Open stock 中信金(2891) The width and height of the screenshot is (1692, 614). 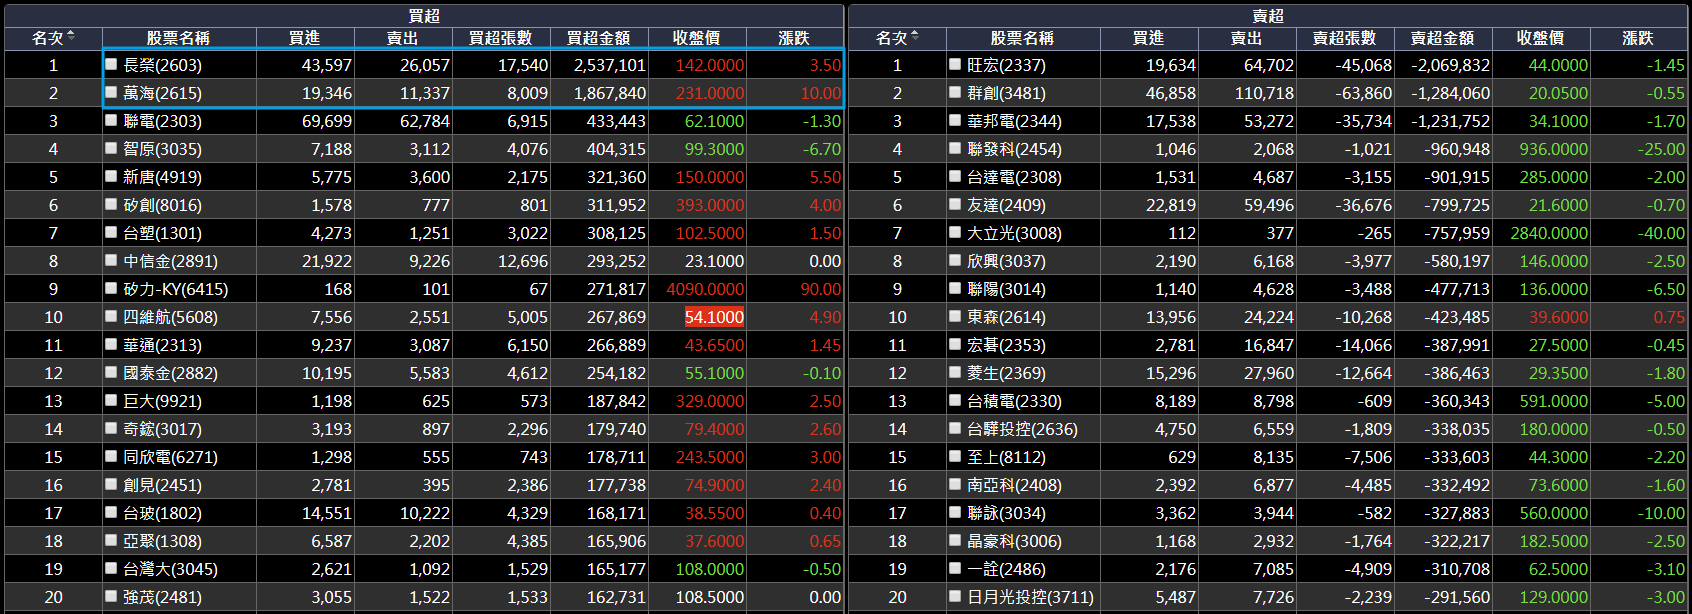click(170, 261)
